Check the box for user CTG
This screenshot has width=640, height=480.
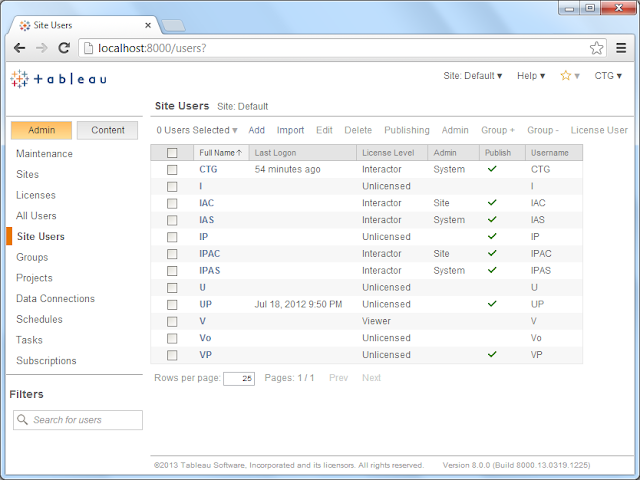click(172, 169)
